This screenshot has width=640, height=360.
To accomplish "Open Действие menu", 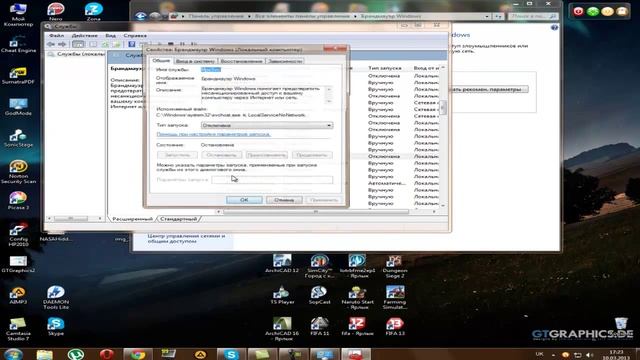I will (84, 36).
